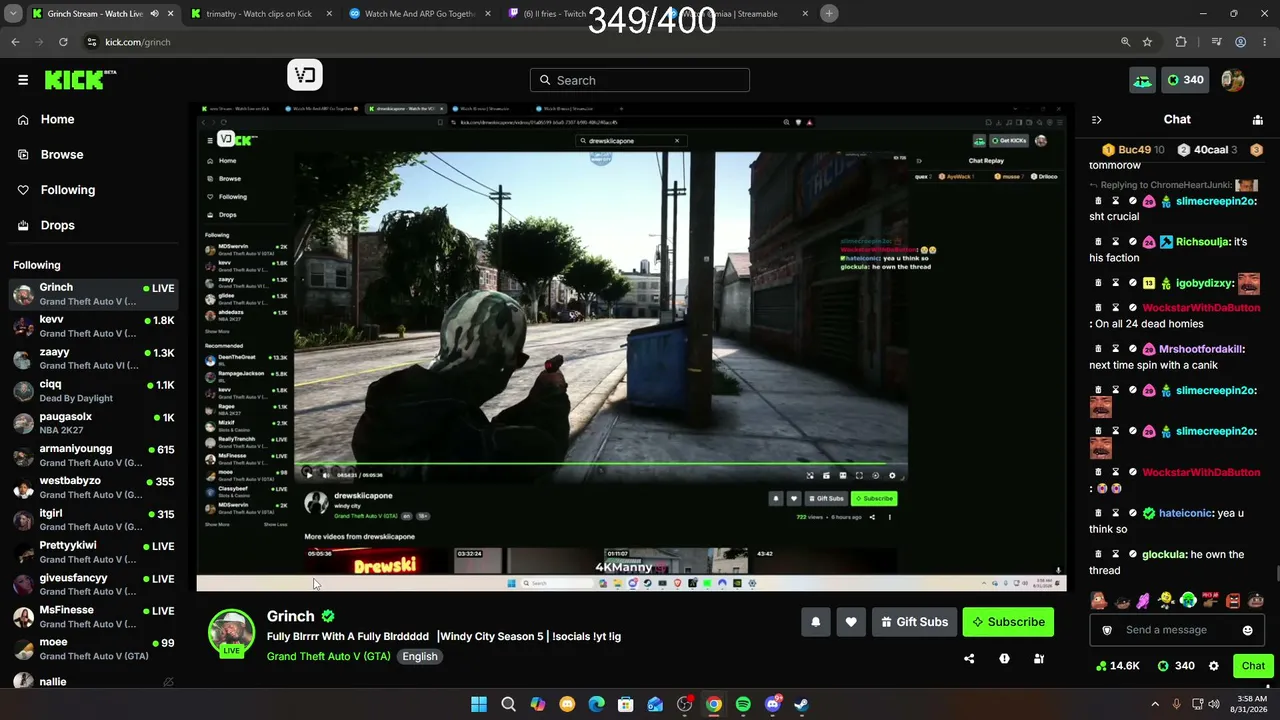Open Steam from the taskbar
The height and width of the screenshot is (720, 1280).
pyautogui.click(x=801, y=704)
